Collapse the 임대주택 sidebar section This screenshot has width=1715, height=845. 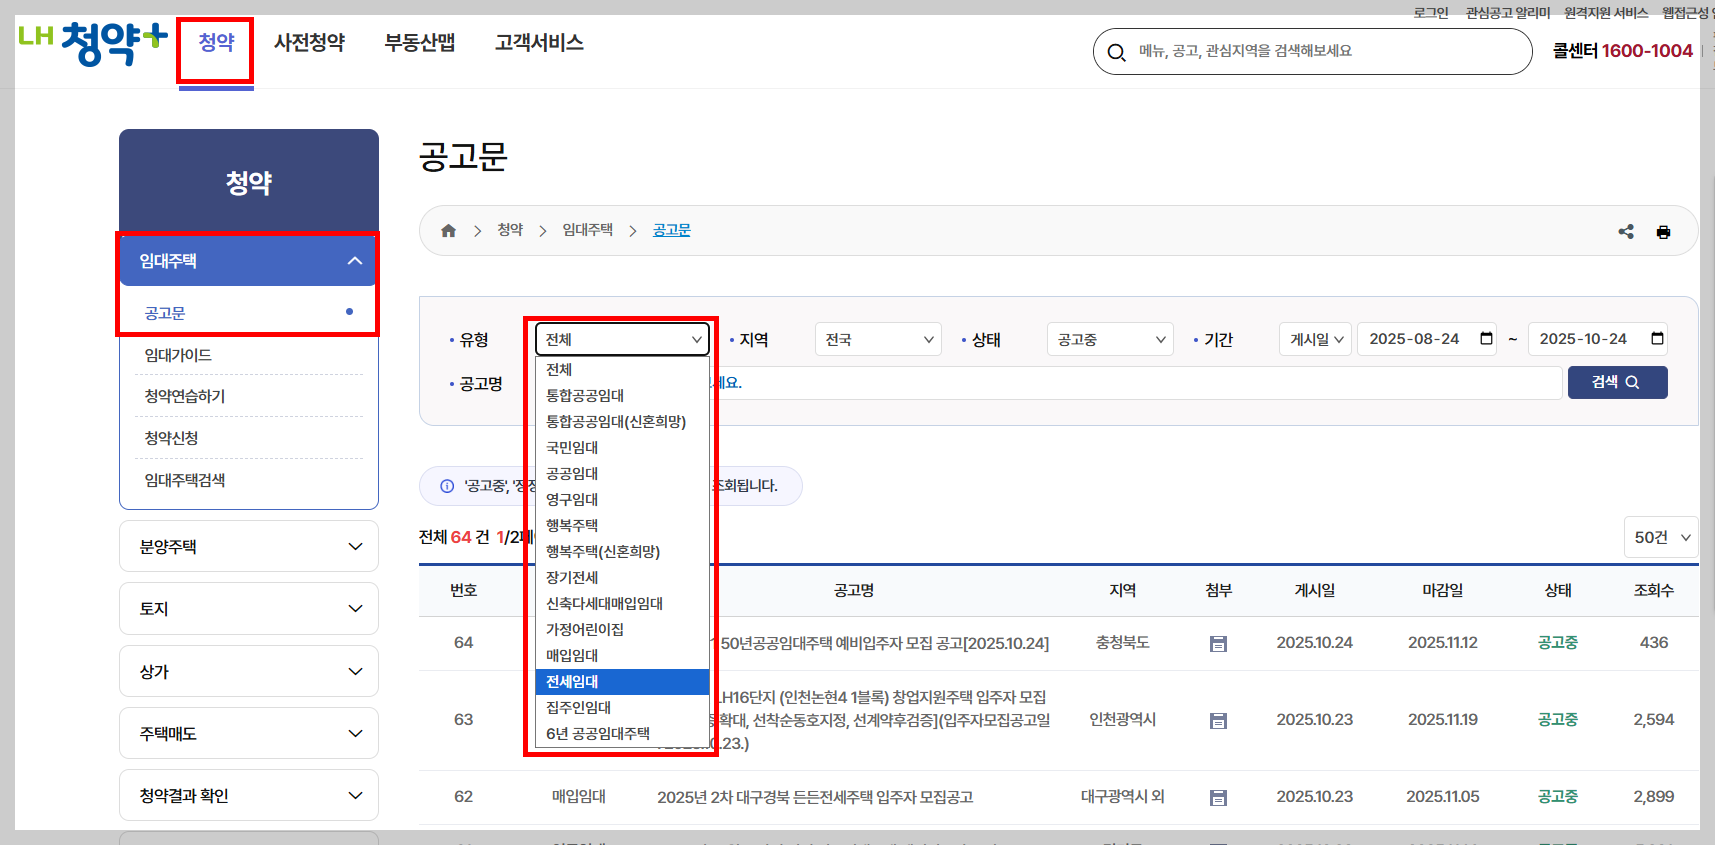click(248, 261)
